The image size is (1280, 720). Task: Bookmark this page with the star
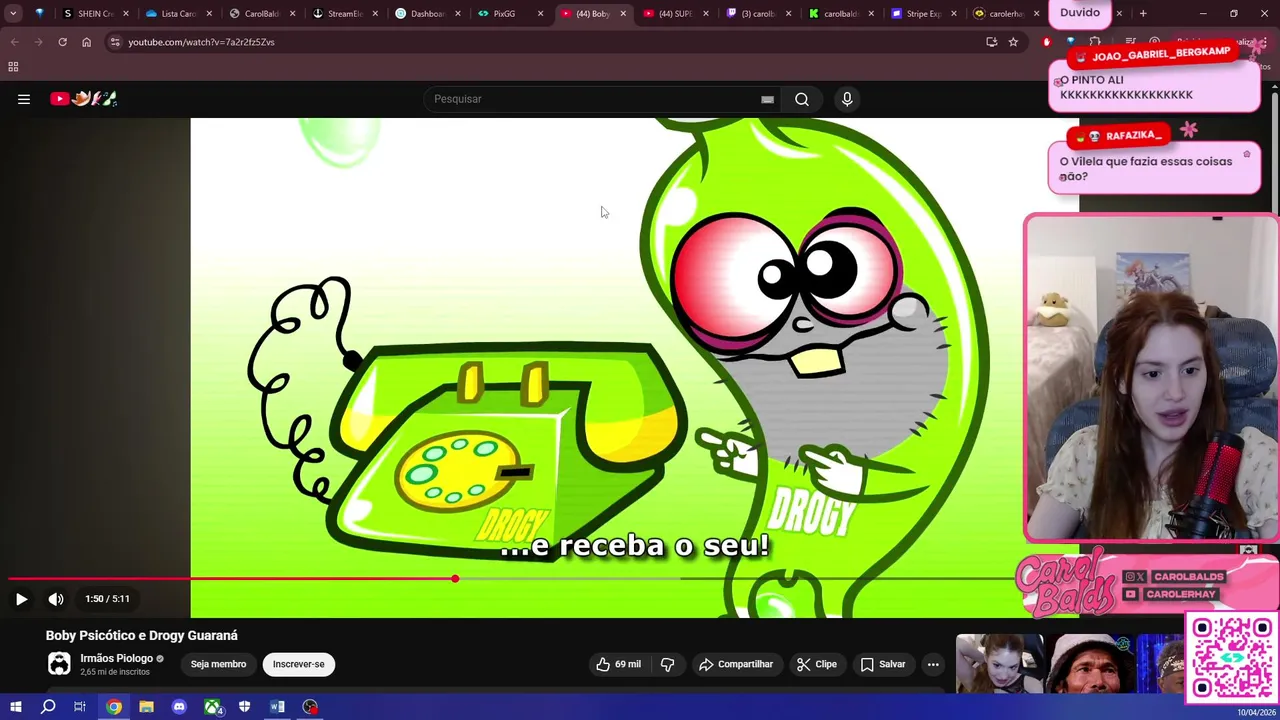click(x=1013, y=42)
